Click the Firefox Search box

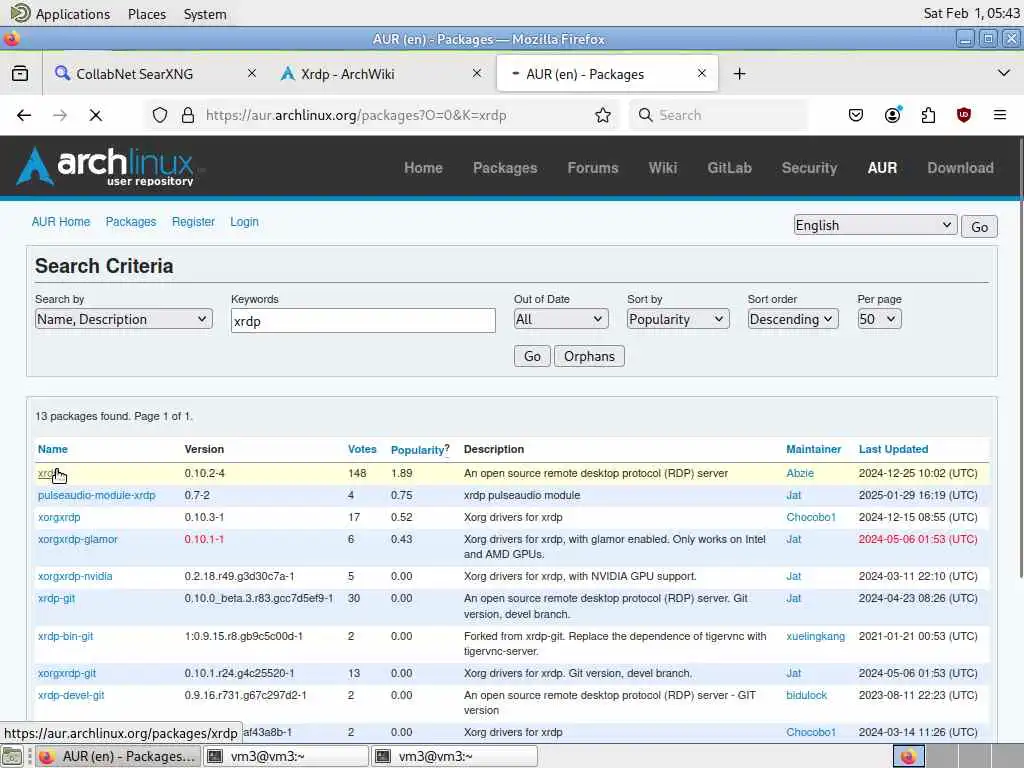click(718, 116)
